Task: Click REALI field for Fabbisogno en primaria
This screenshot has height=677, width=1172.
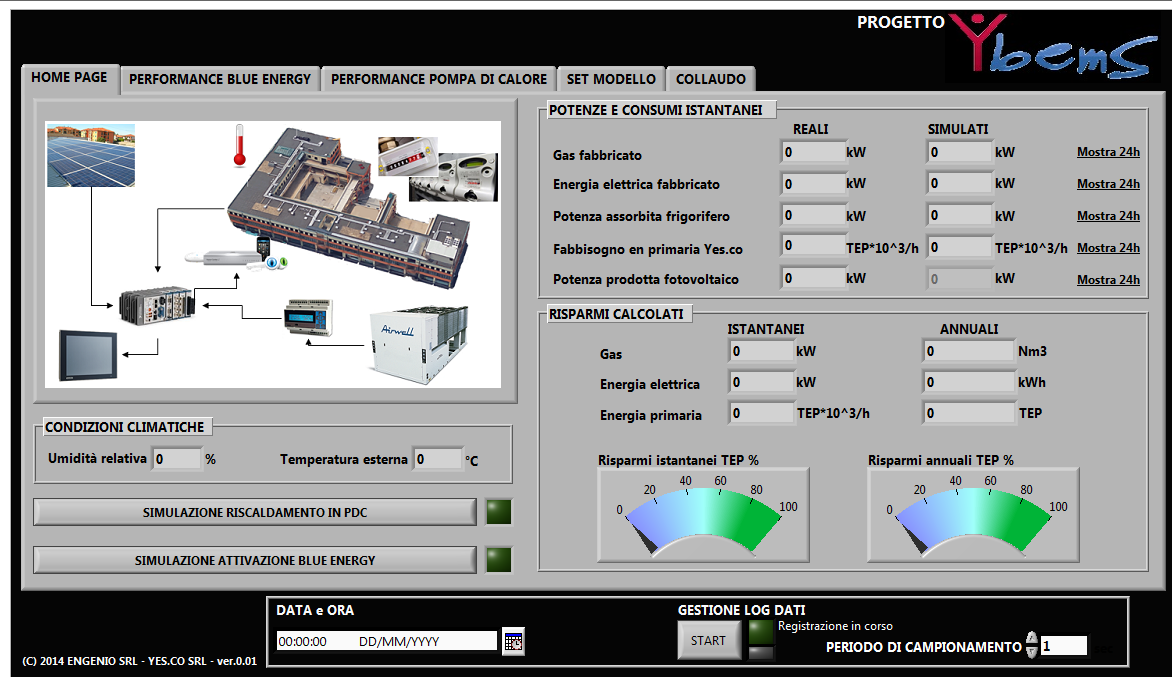Action: click(x=813, y=246)
